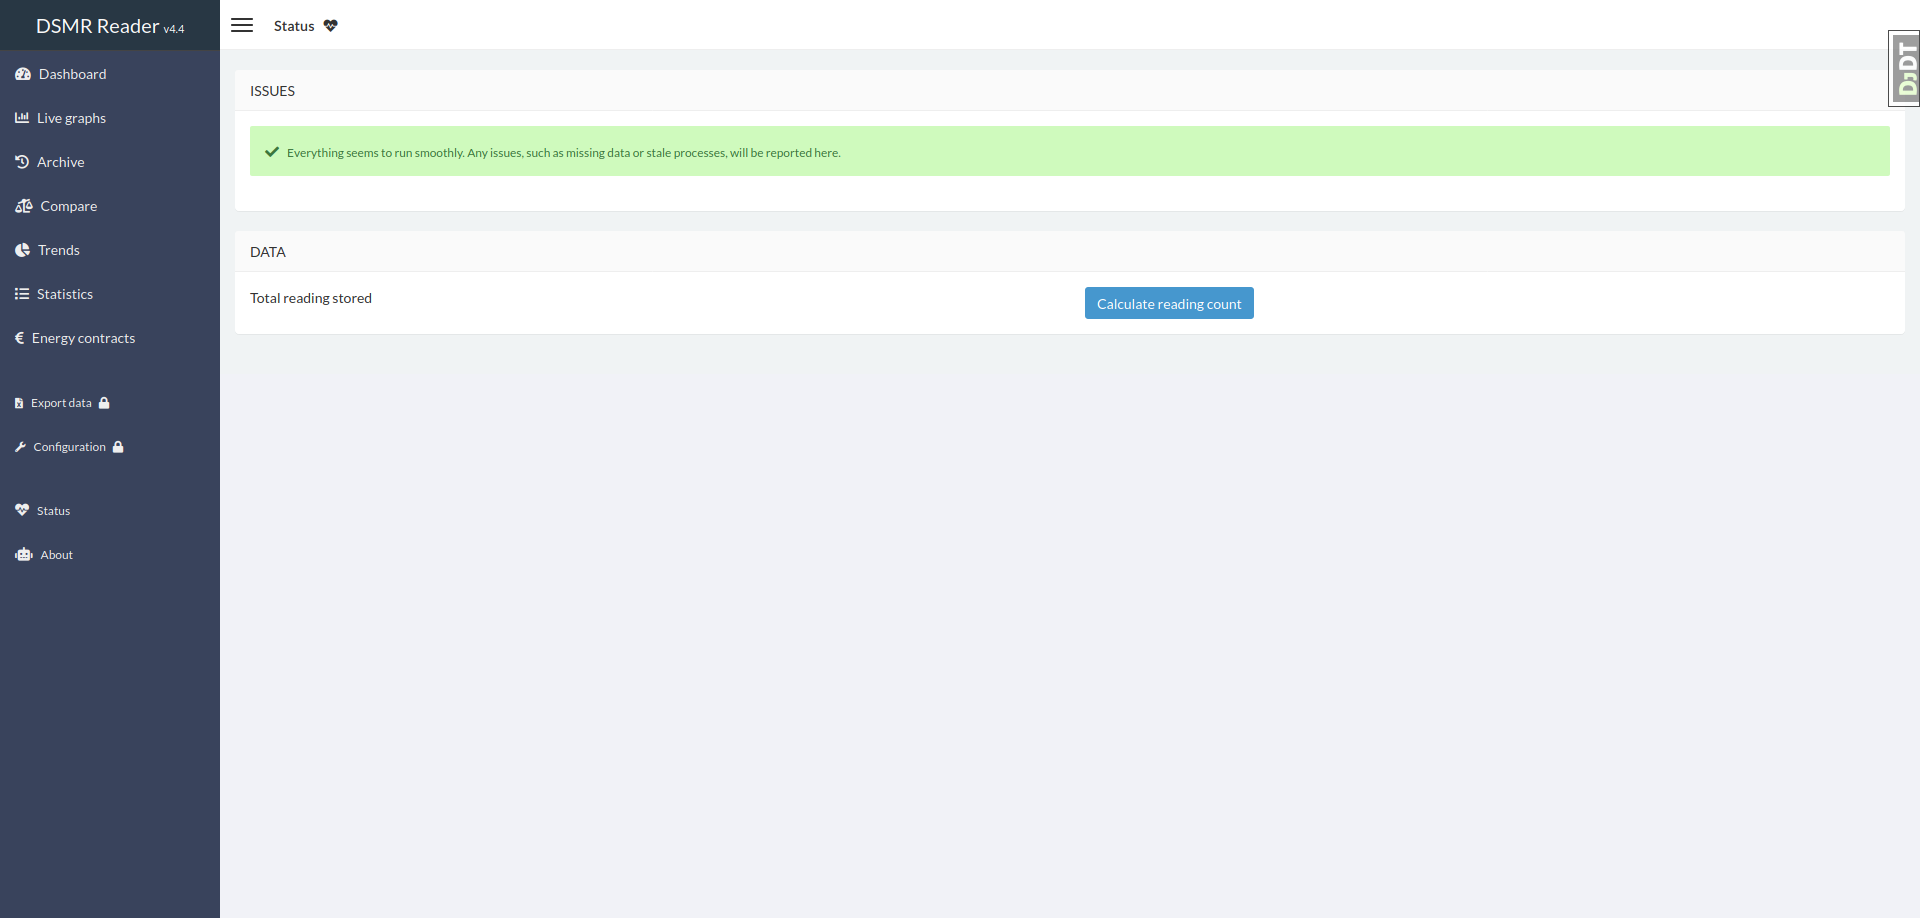Open the Trends page
Viewport: 1920px width, 918px height.
(110, 250)
